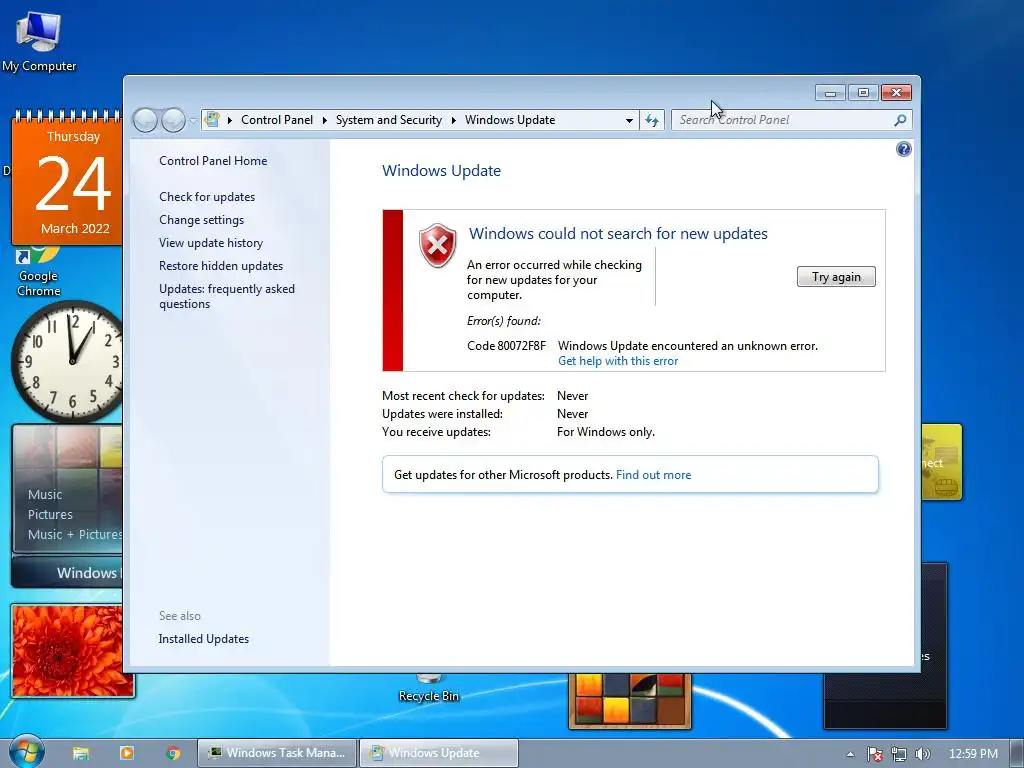Open Google Chrome desktop shortcut

coord(39,271)
